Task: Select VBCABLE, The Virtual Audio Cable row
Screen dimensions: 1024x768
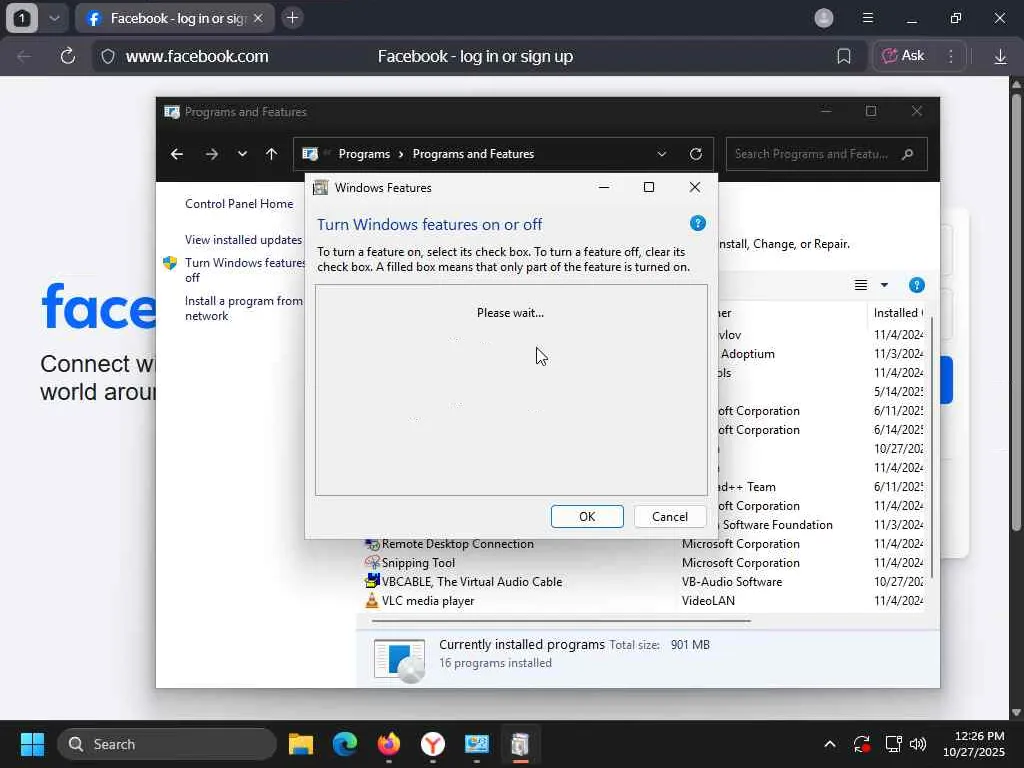Action: point(643,582)
